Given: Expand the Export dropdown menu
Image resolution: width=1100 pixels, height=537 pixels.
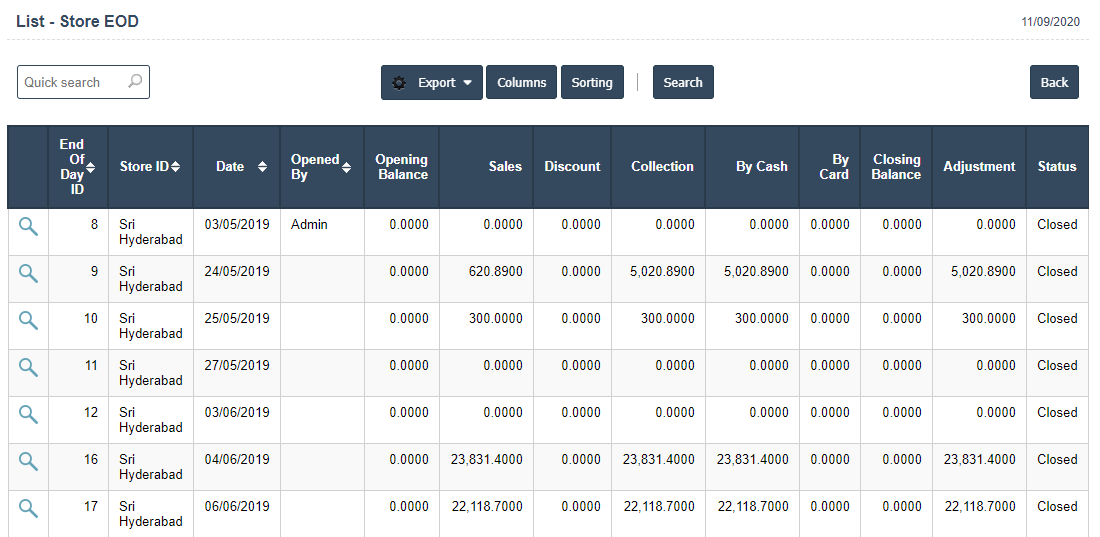Looking at the screenshot, I should tap(432, 83).
